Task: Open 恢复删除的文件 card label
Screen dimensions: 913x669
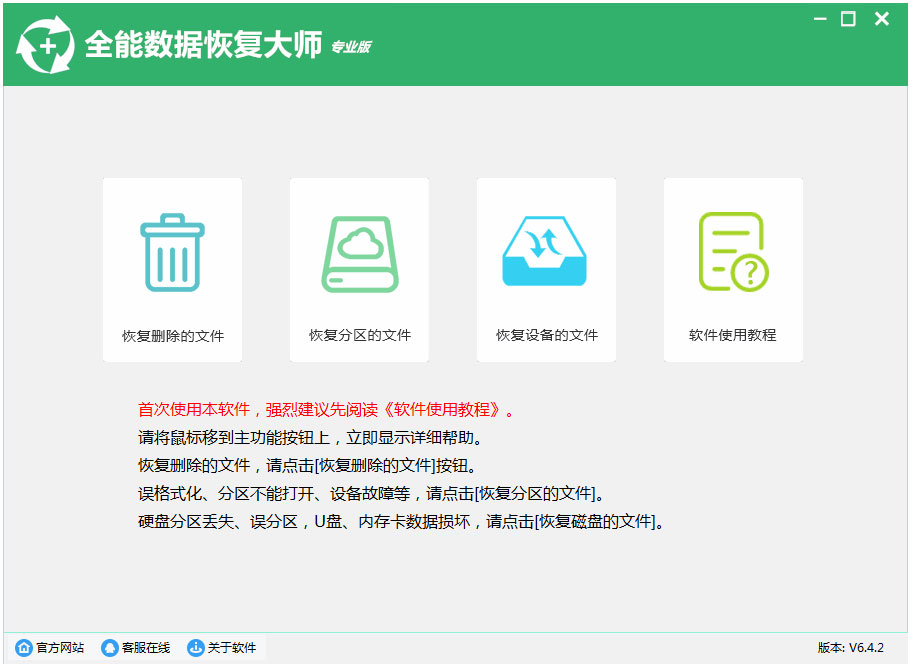Action: coord(173,336)
